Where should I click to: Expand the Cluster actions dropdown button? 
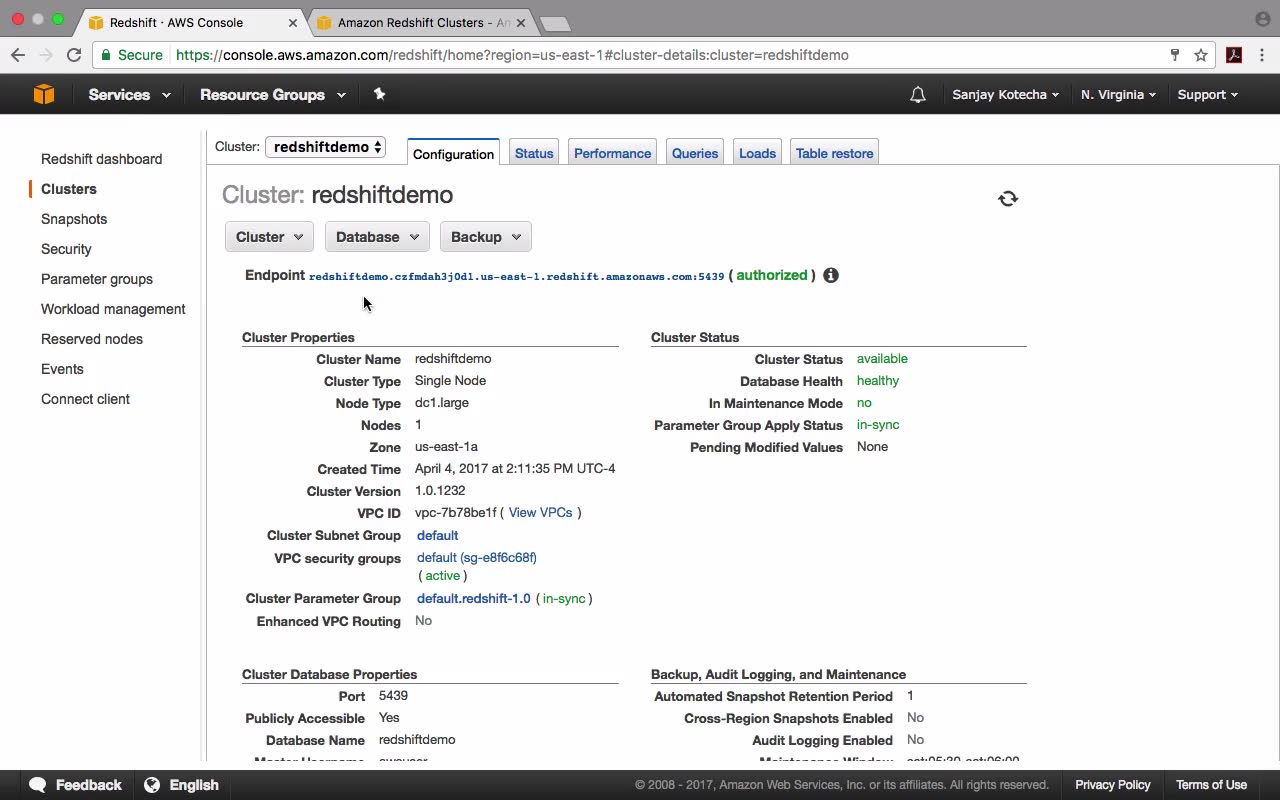[x=270, y=237]
